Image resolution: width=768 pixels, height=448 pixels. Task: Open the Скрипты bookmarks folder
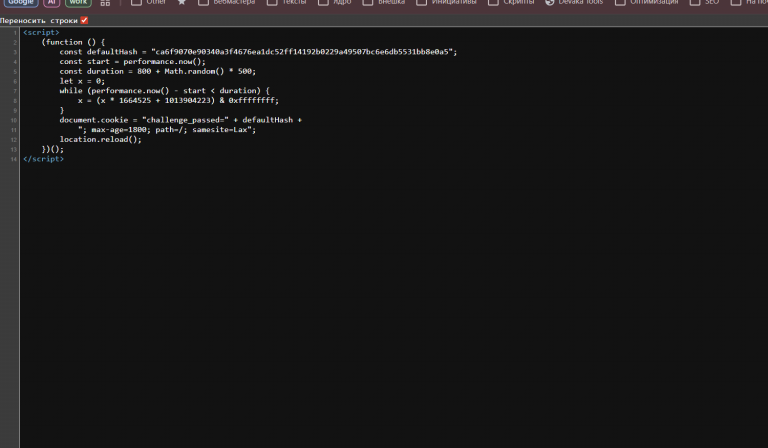click(x=512, y=2)
